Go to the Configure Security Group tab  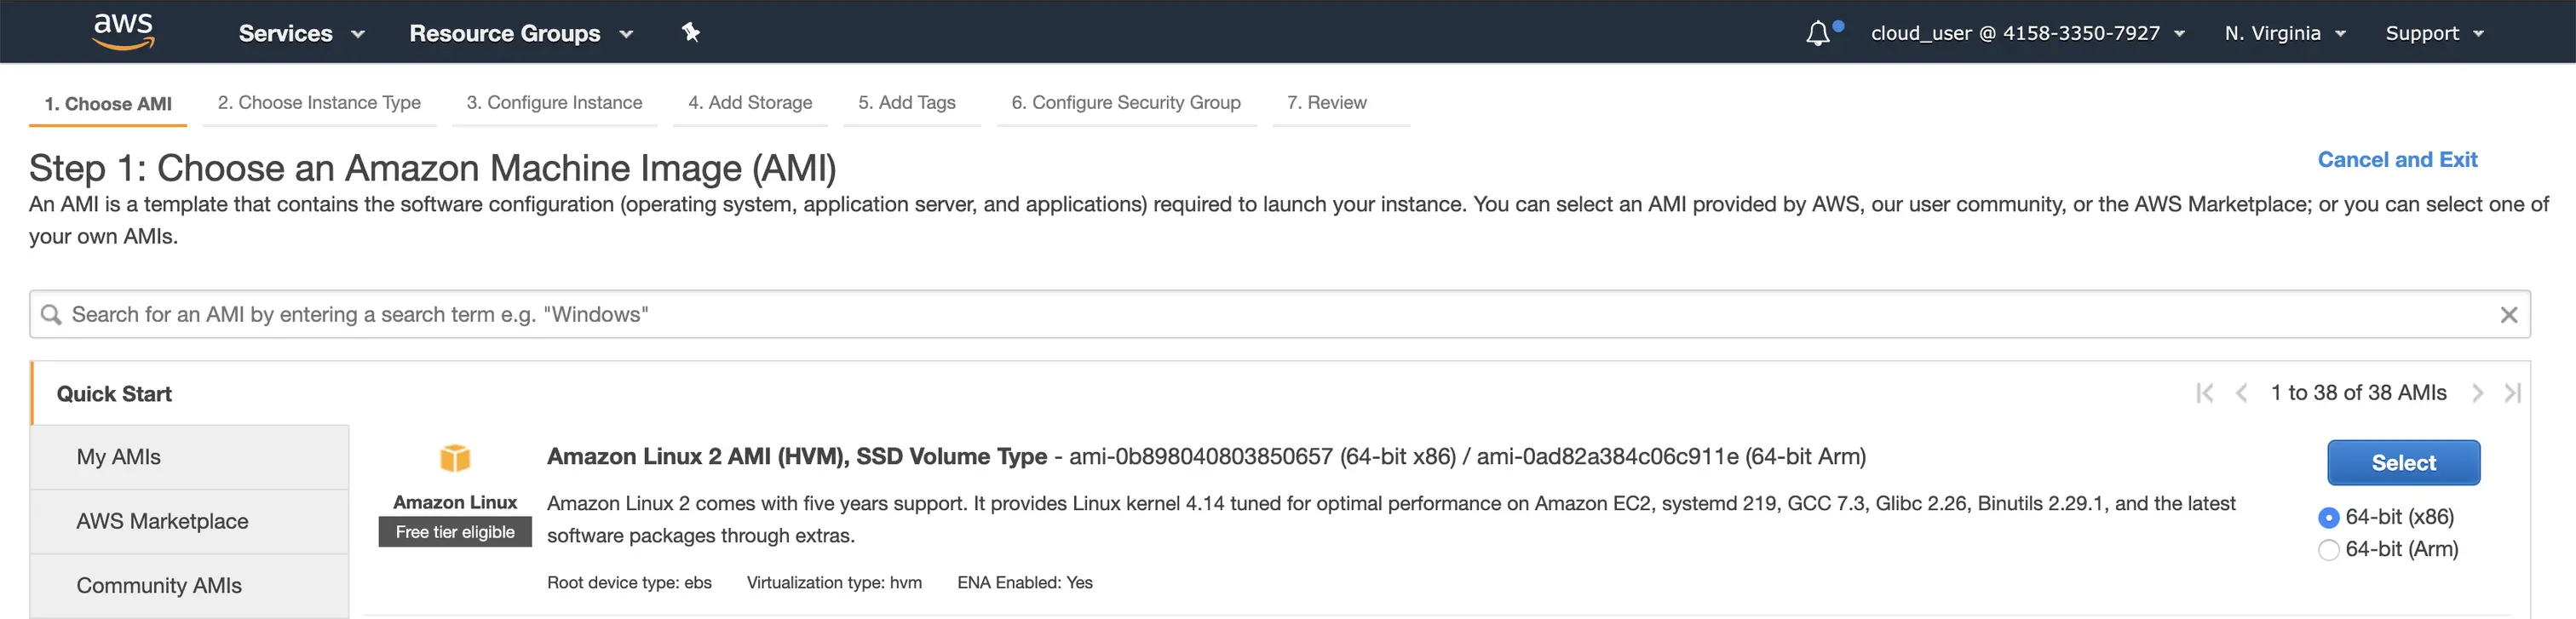coord(1125,103)
